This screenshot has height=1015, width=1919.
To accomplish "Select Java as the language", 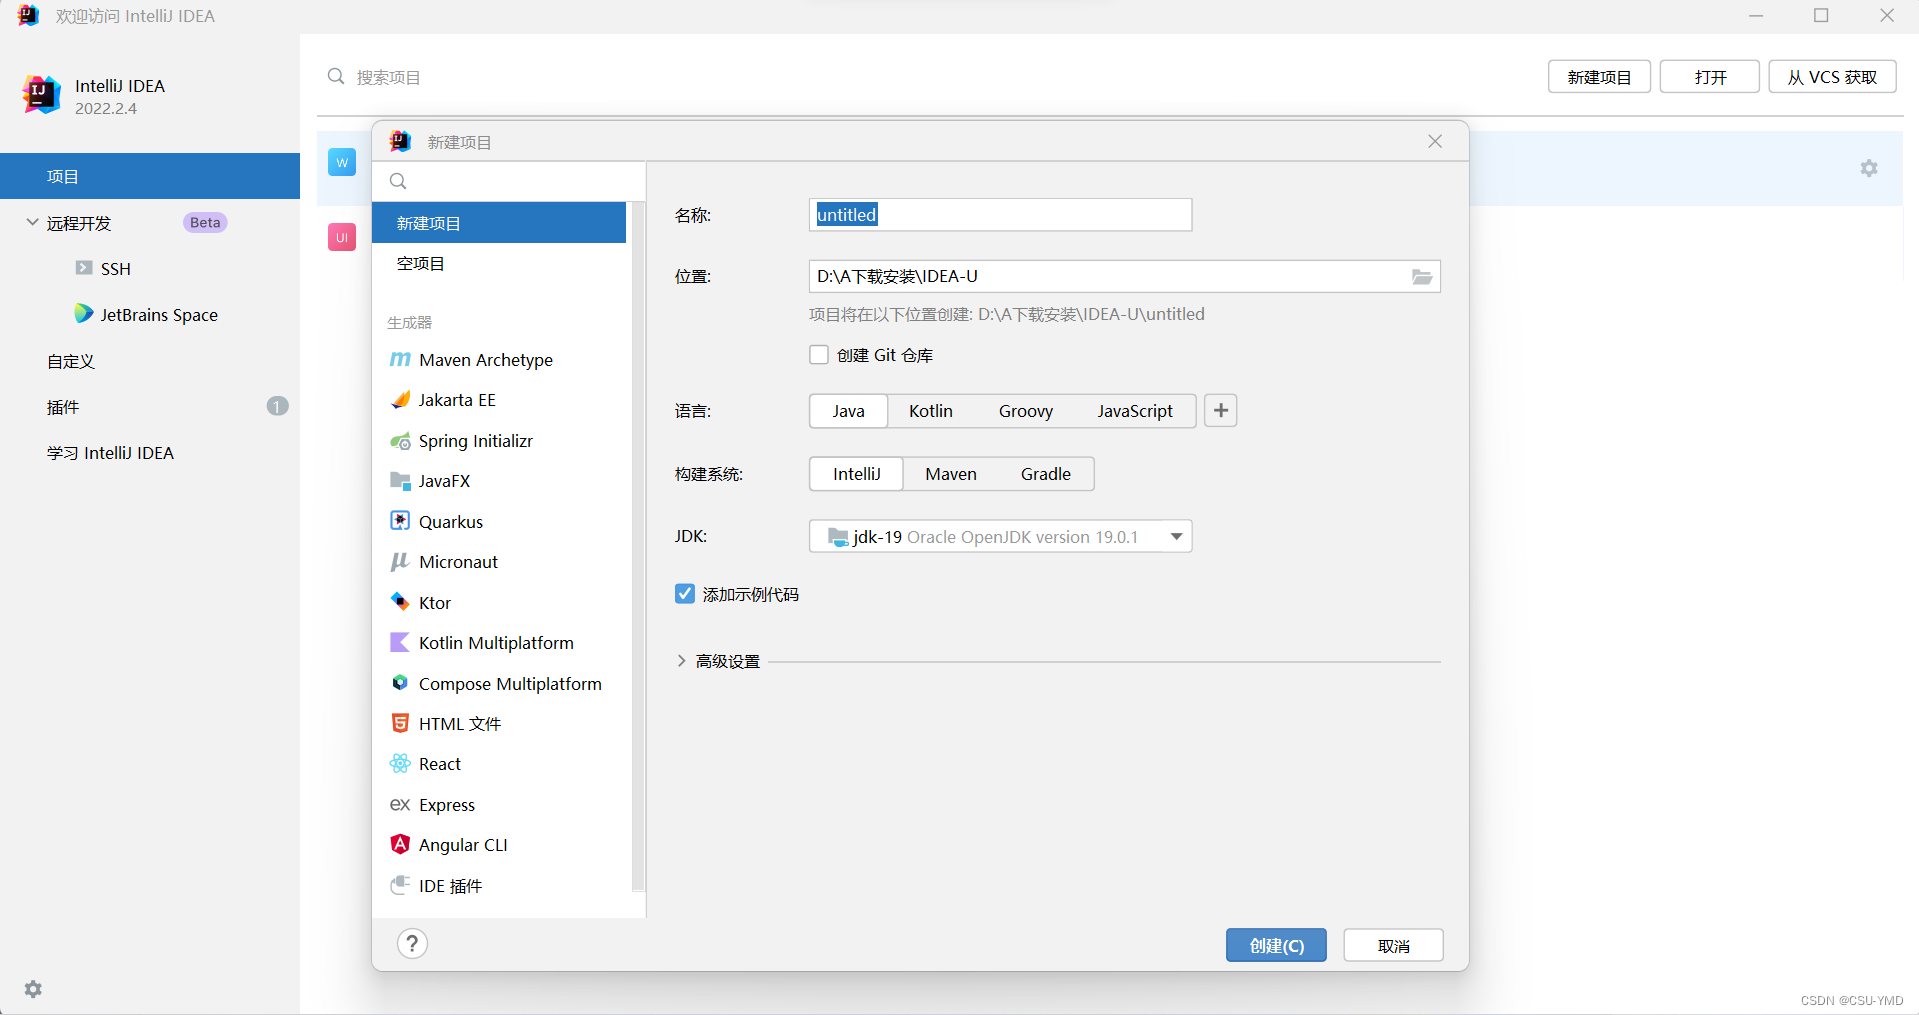I will pyautogui.click(x=848, y=411).
